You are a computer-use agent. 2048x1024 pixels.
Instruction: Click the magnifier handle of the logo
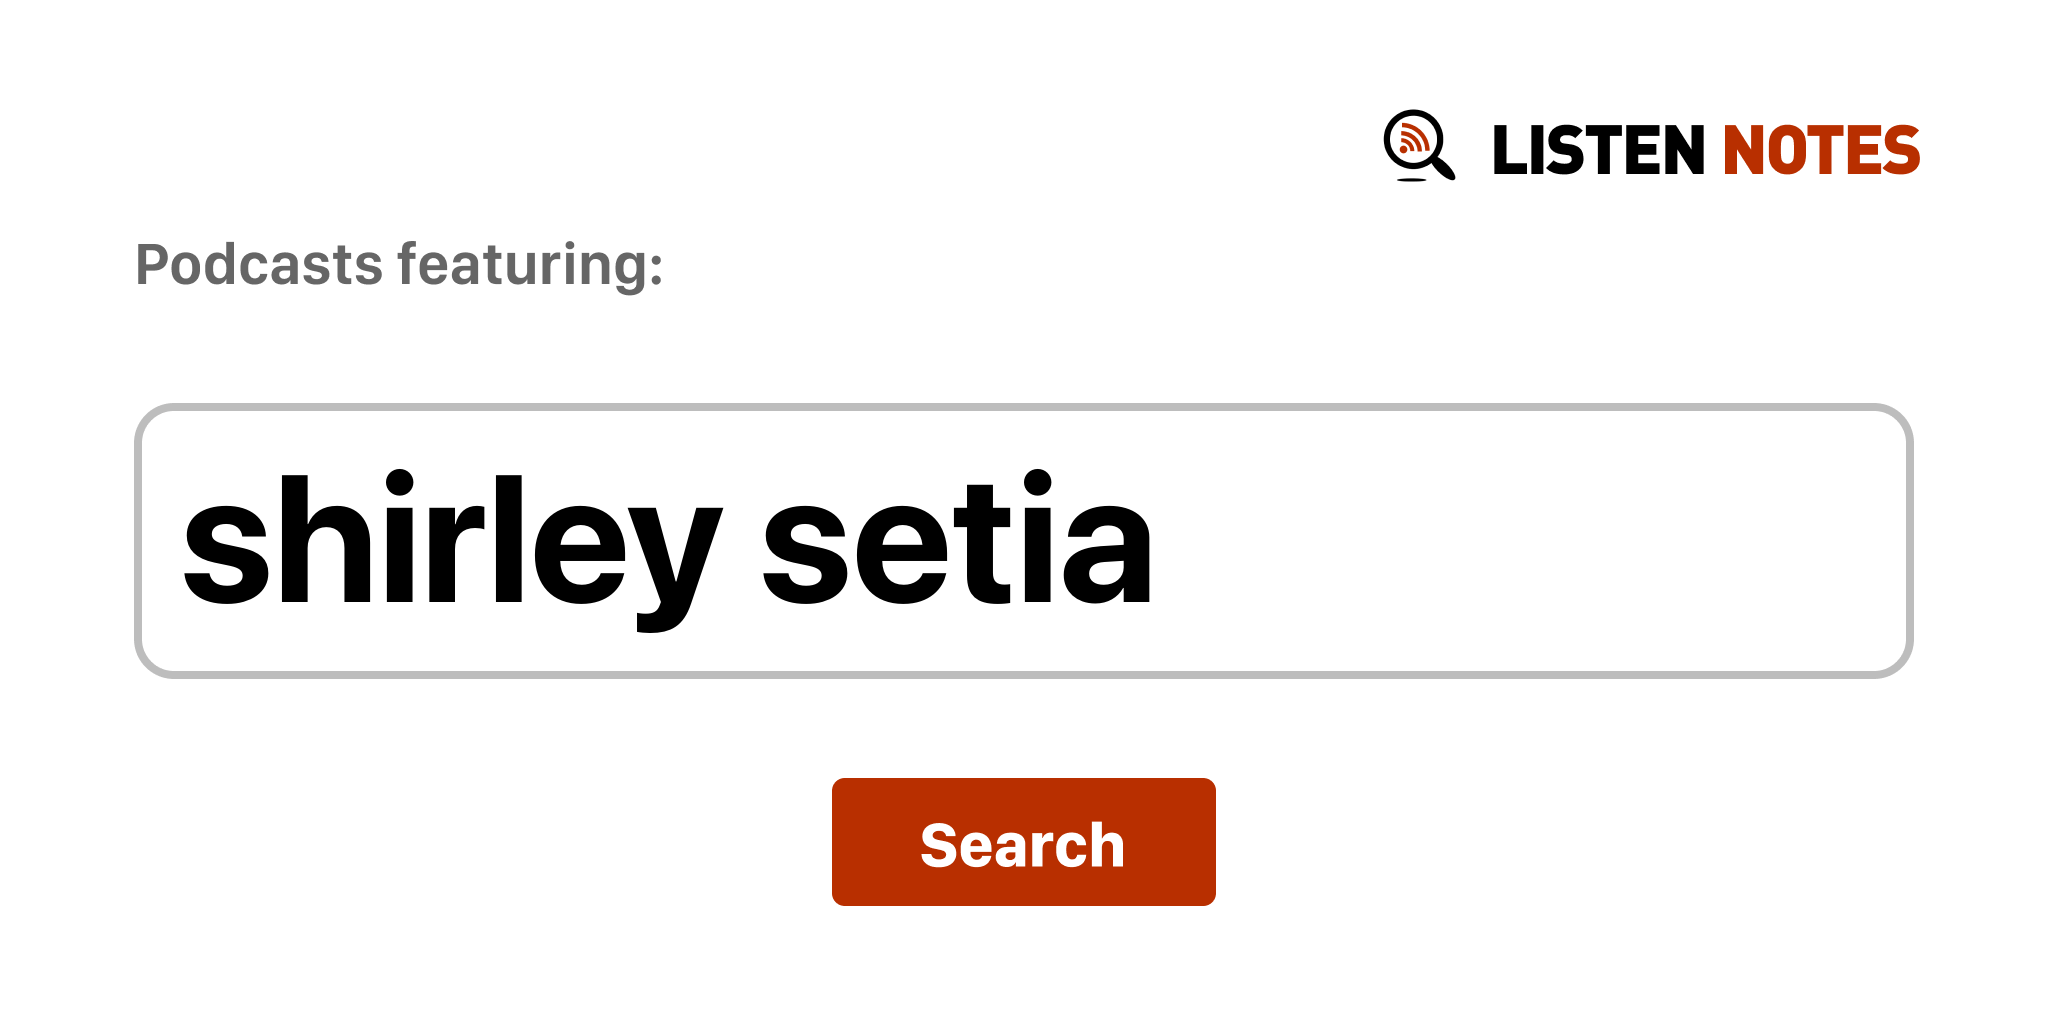point(1443,166)
